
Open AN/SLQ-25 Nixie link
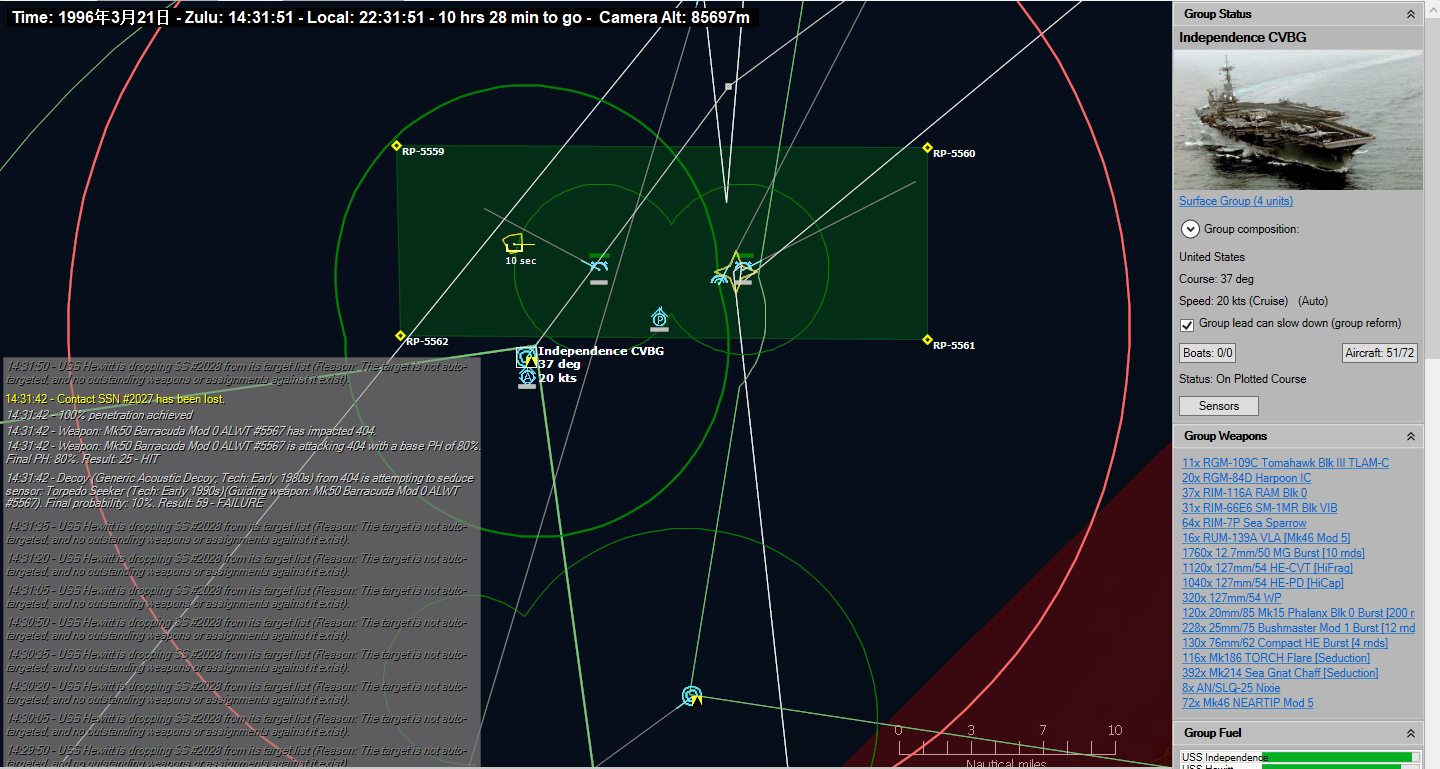tap(1231, 688)
